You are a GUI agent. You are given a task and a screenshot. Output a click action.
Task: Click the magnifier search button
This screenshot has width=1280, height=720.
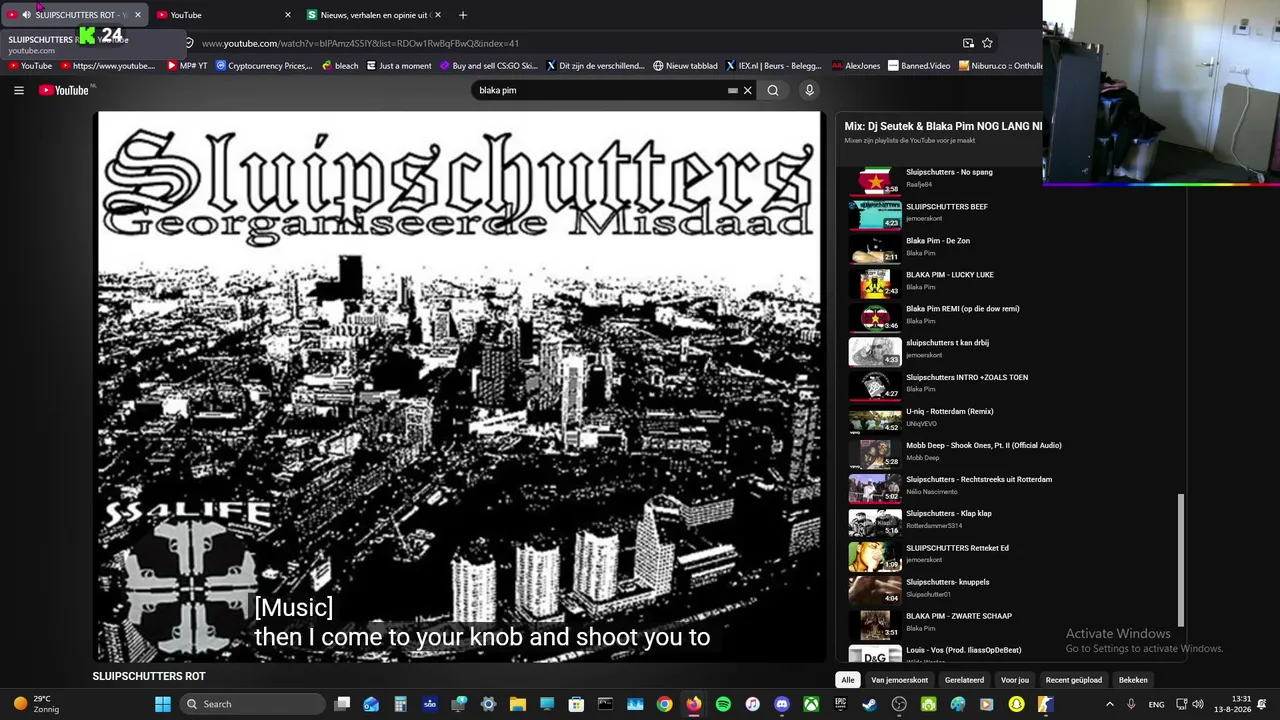(x=773, y=90)
